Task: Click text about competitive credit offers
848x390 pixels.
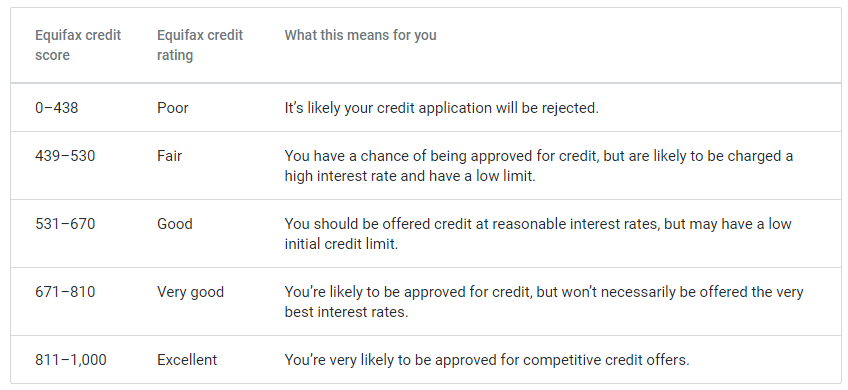Action: coord(487,360)
